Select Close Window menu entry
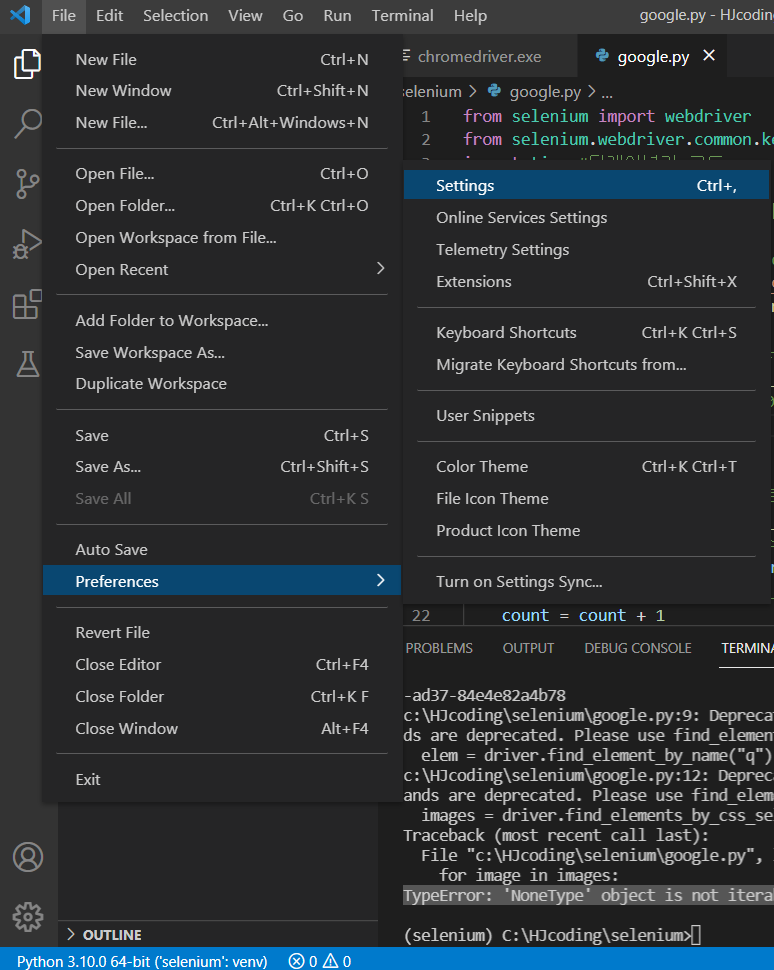This screenshot has width=774, height=970. (x=221, y=729)
